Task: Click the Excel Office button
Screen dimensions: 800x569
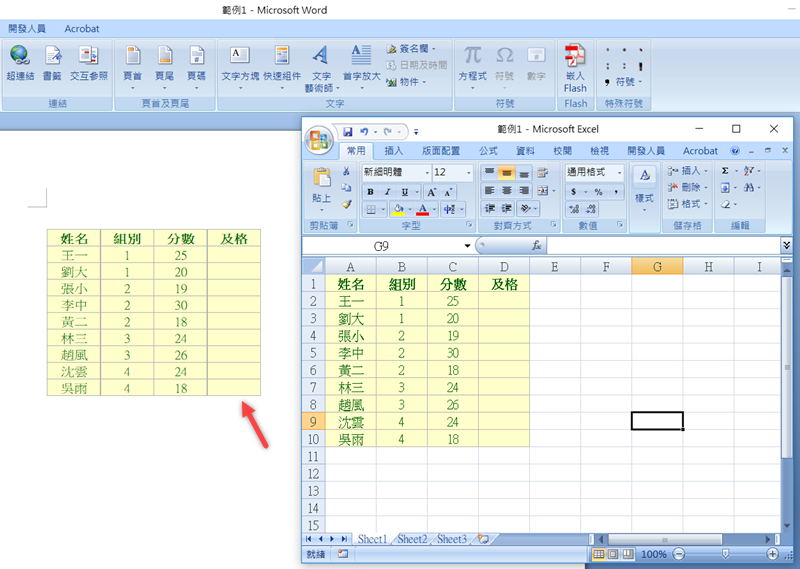Action: (x=319, y=140)
